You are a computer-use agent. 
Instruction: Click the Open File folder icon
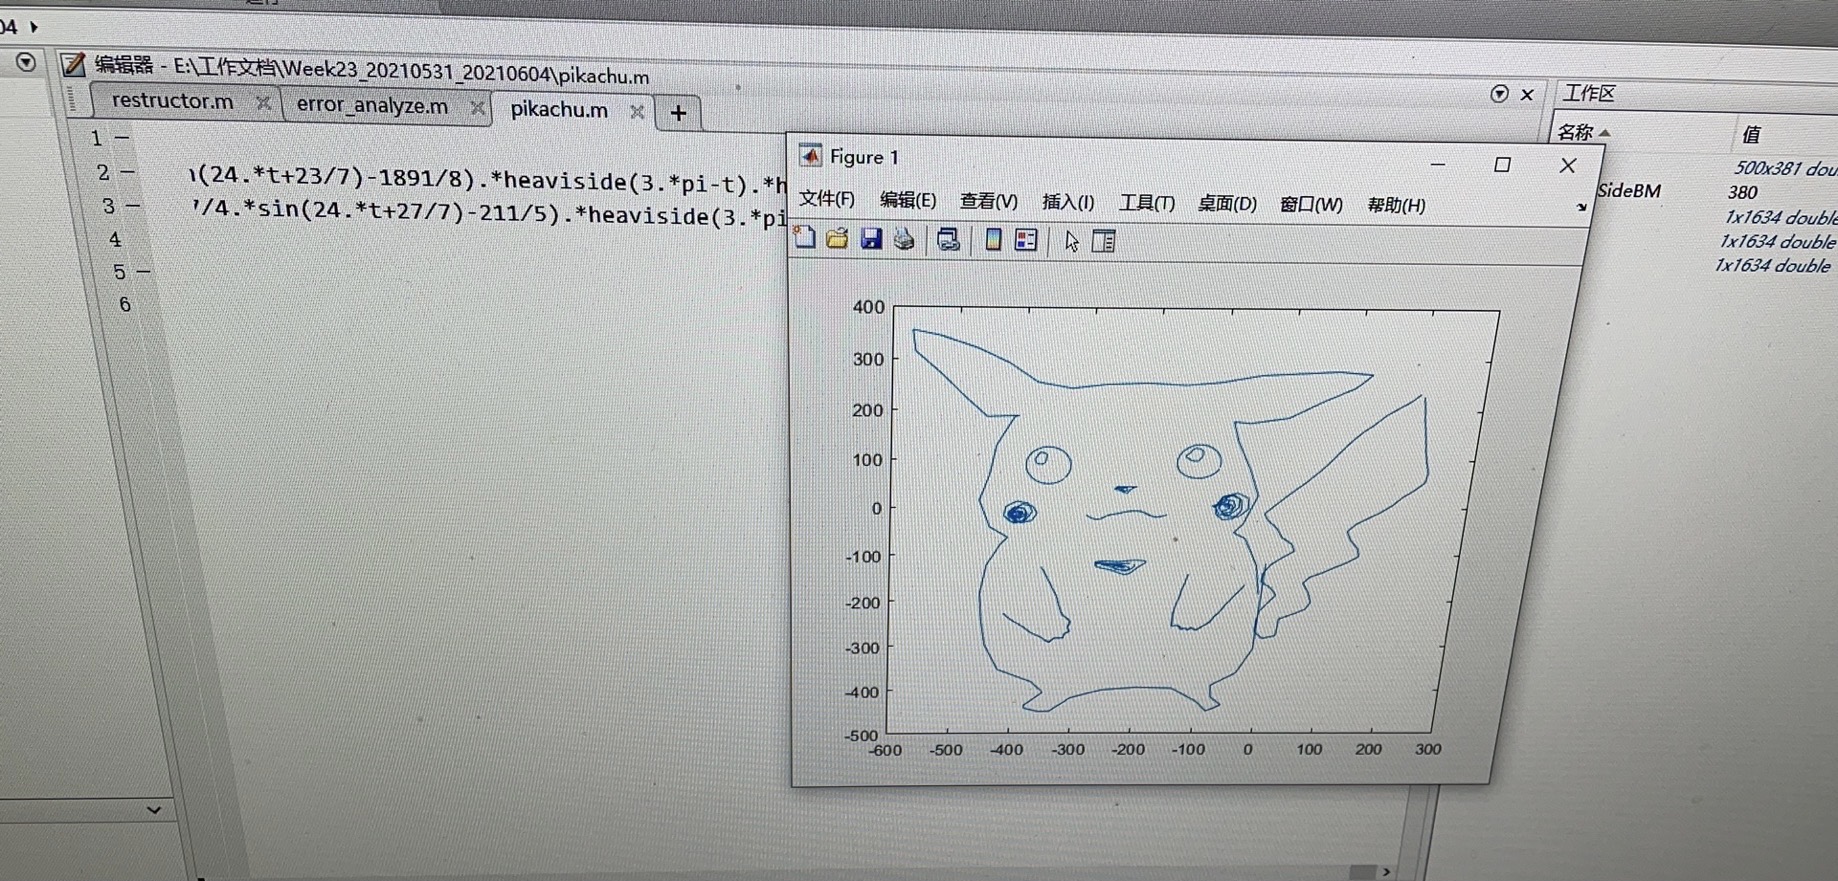[838, 238]
